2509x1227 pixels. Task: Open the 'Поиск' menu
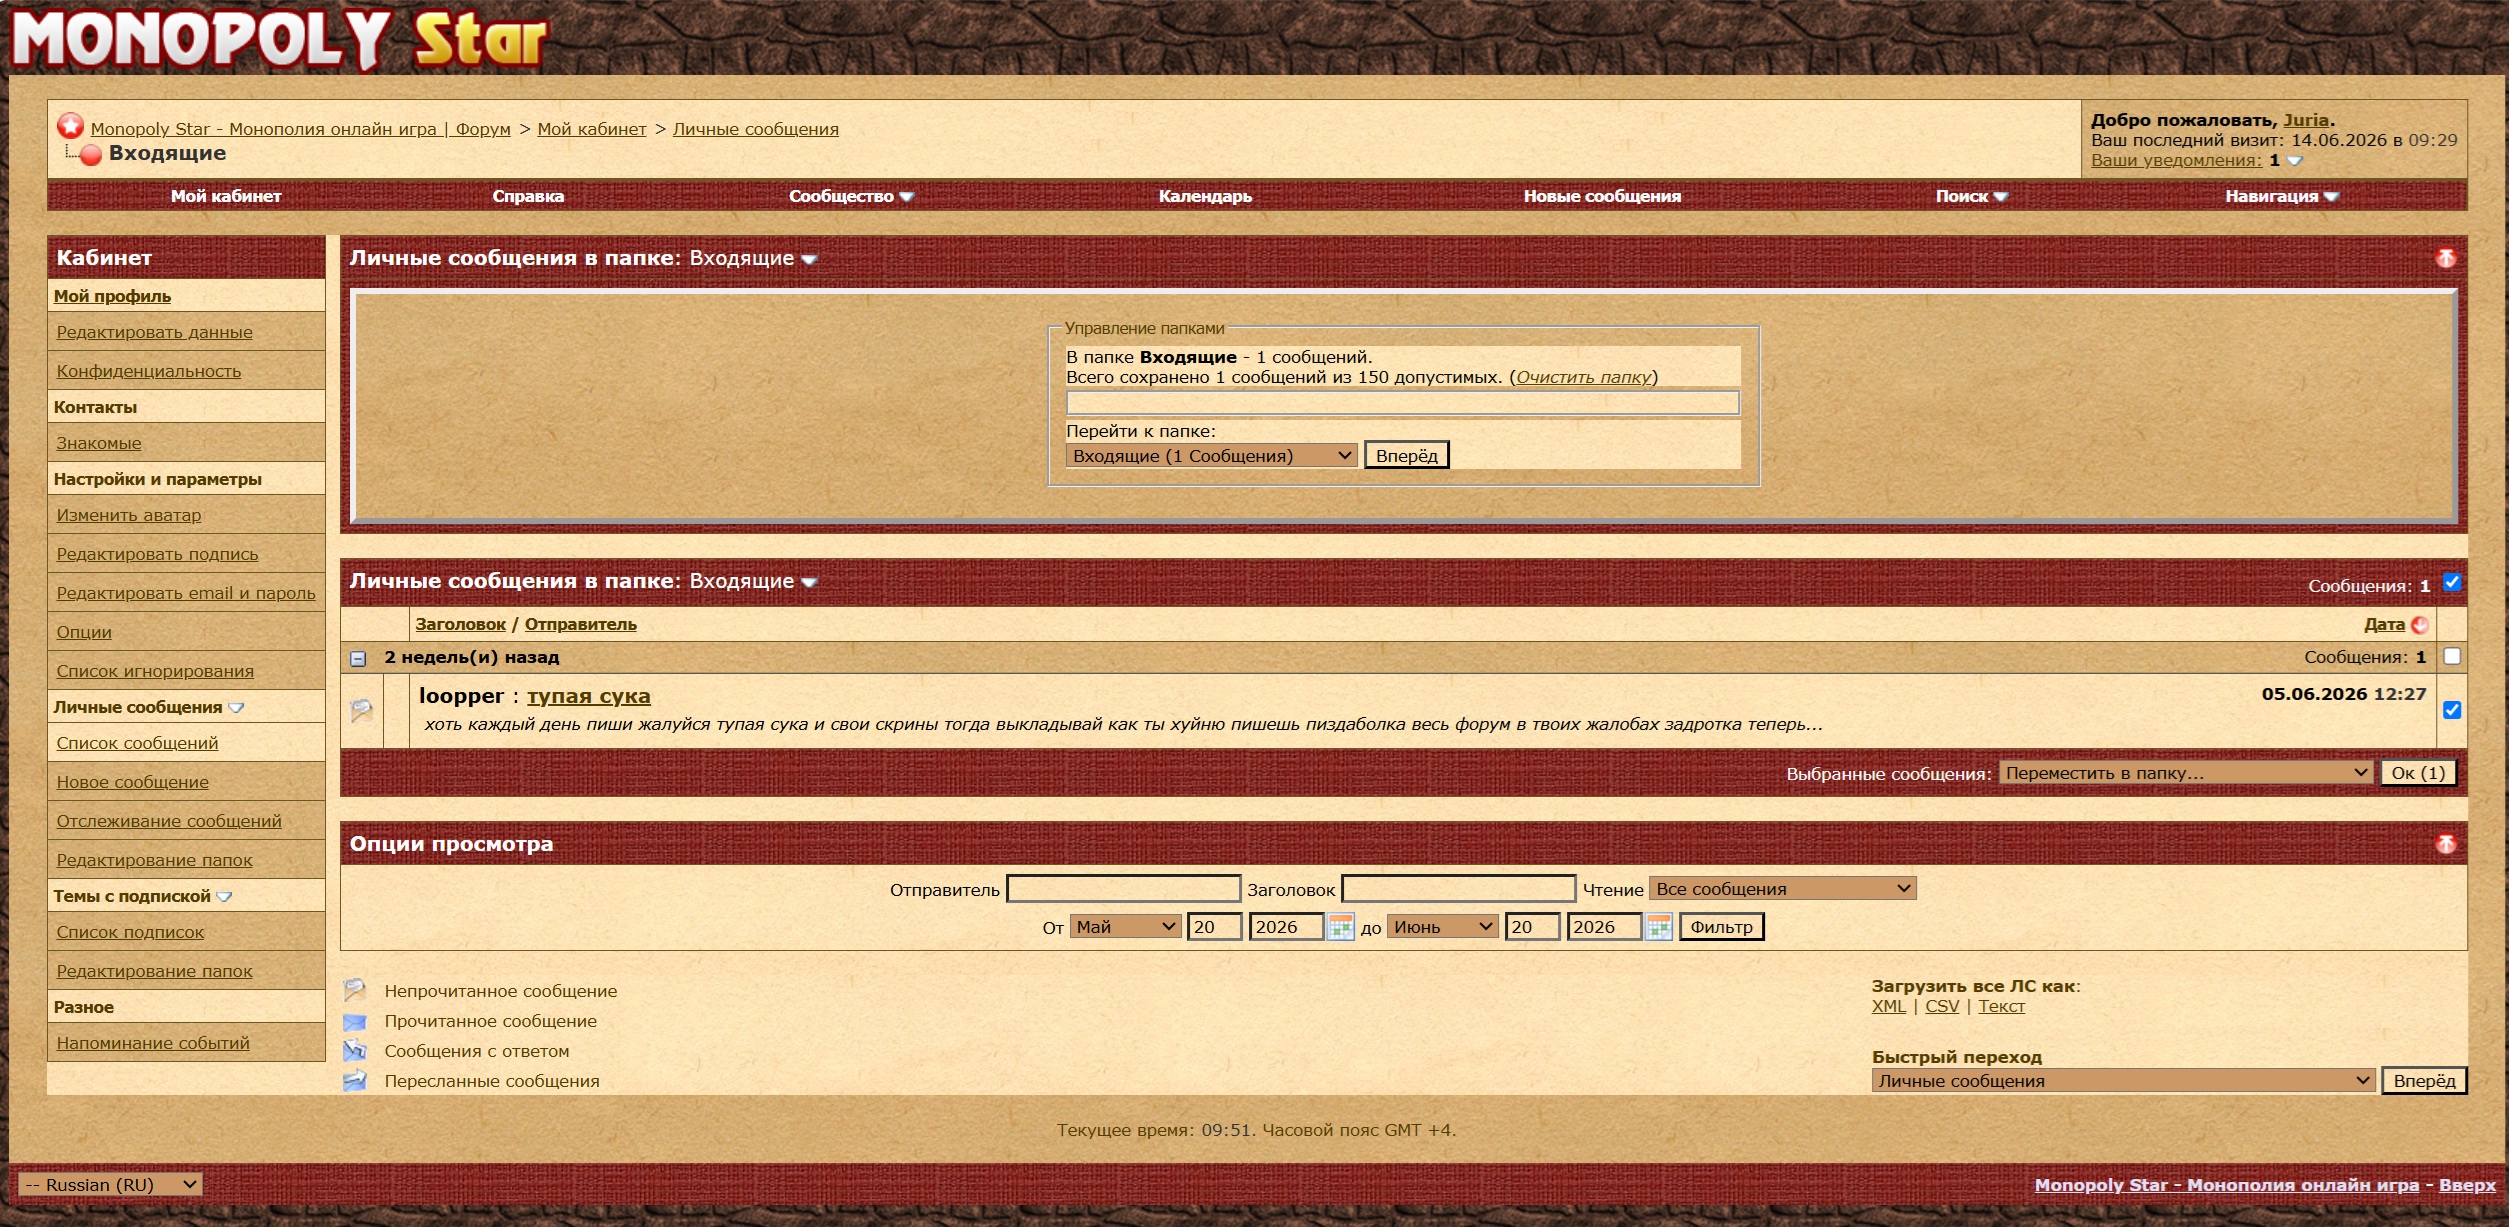click(x=1971, y=196)
